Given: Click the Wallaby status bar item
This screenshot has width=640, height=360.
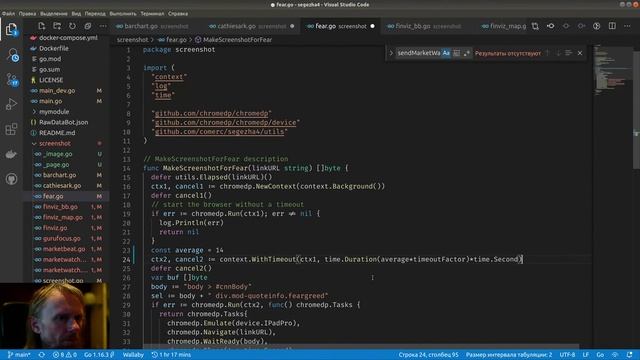Looking at the screenshot, I should pyautogui.click(x=133, y=355).
